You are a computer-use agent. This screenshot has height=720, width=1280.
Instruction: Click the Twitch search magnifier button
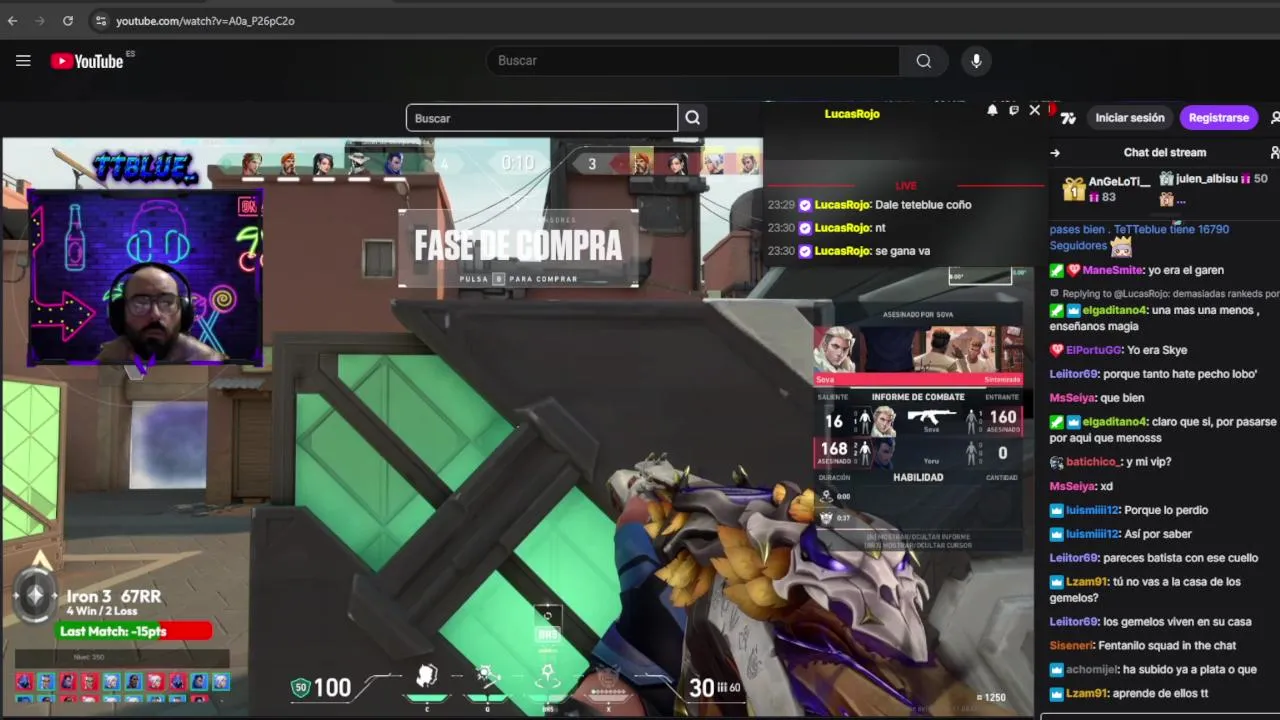(692, 118)
